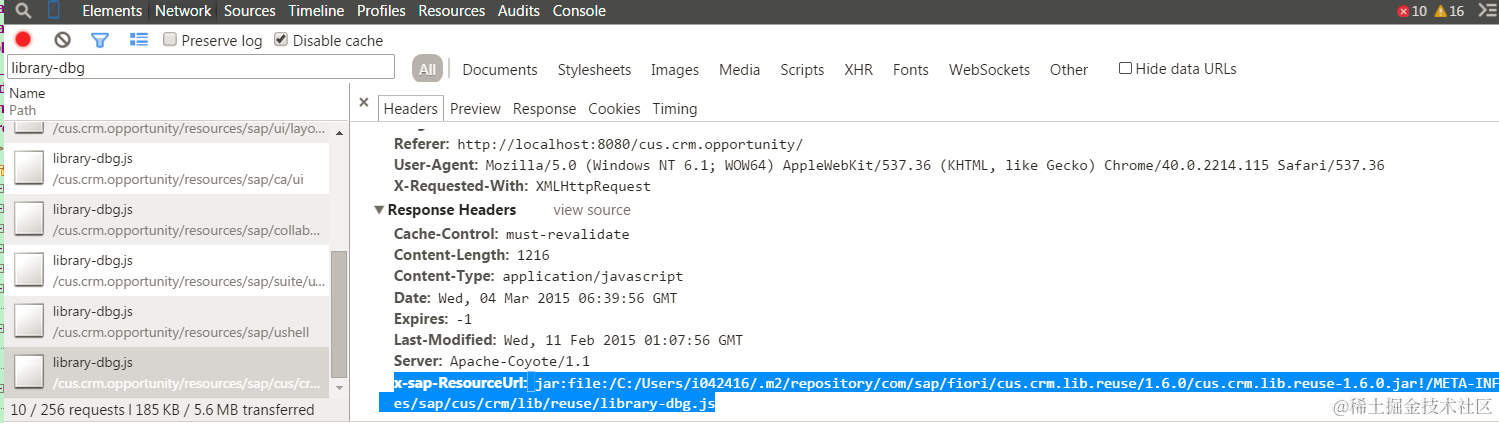Click the scroll-up arrow of the request list
The image size is (1499, 423).
tap(339, 132)
